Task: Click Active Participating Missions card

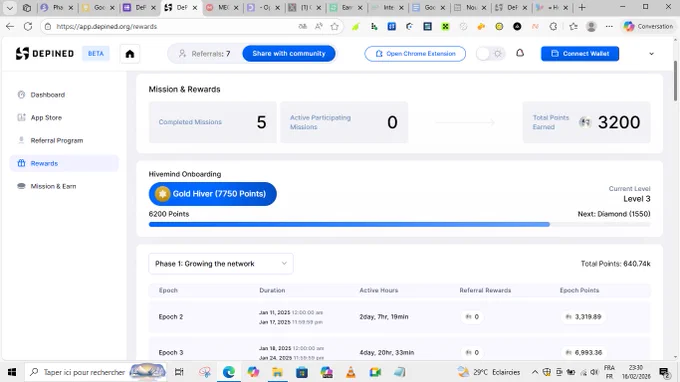Action: [344, 122]
